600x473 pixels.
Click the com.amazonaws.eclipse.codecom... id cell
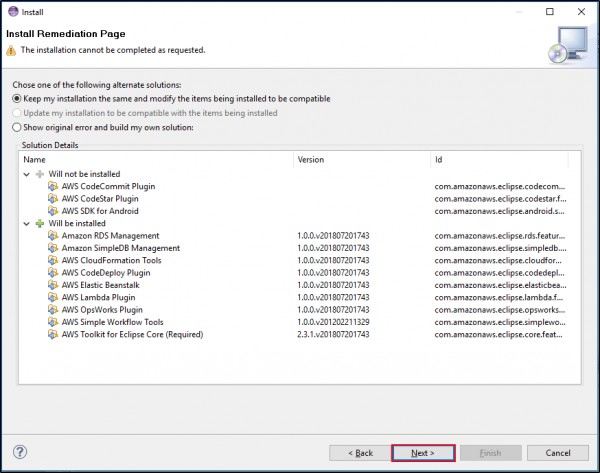(x=500, y=186)
